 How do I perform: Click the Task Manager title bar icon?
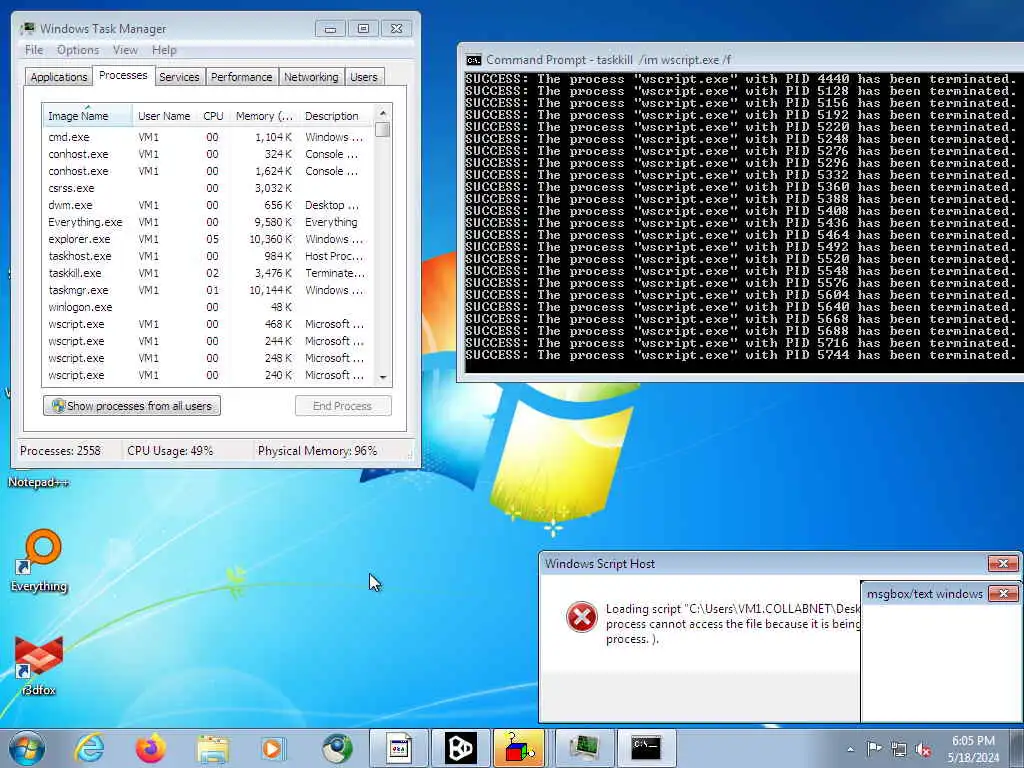coord(27,28)
